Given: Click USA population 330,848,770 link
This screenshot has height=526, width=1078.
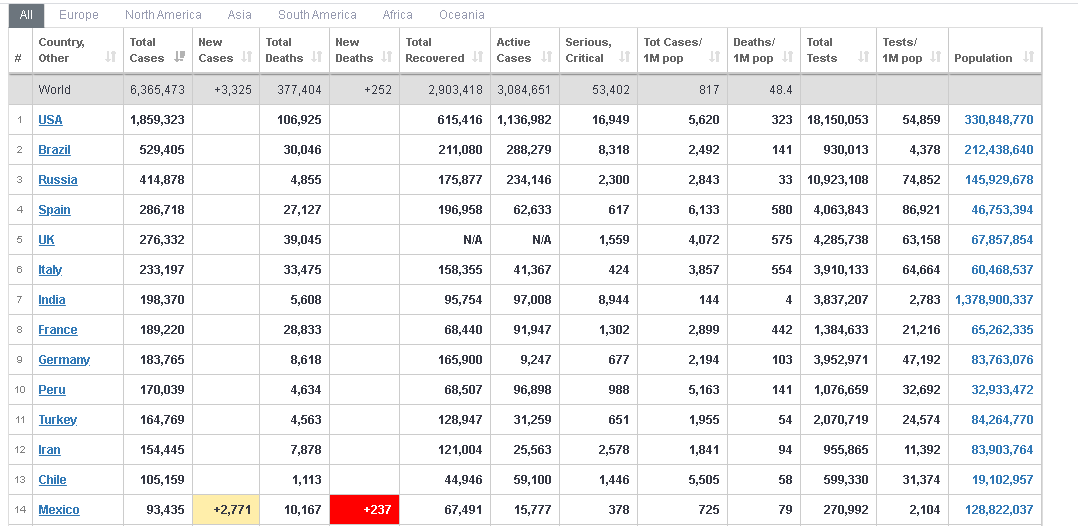Looking at the screenshot, I should pos(999,120).
